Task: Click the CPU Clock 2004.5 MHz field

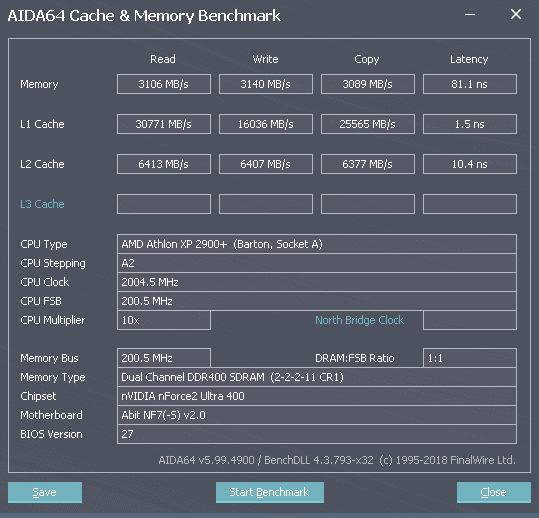Action: tap(317, 282)
